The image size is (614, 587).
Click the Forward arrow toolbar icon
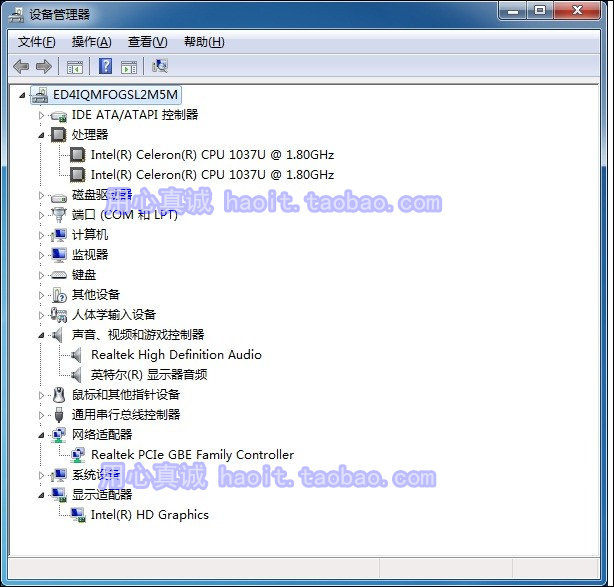[43, 66]
